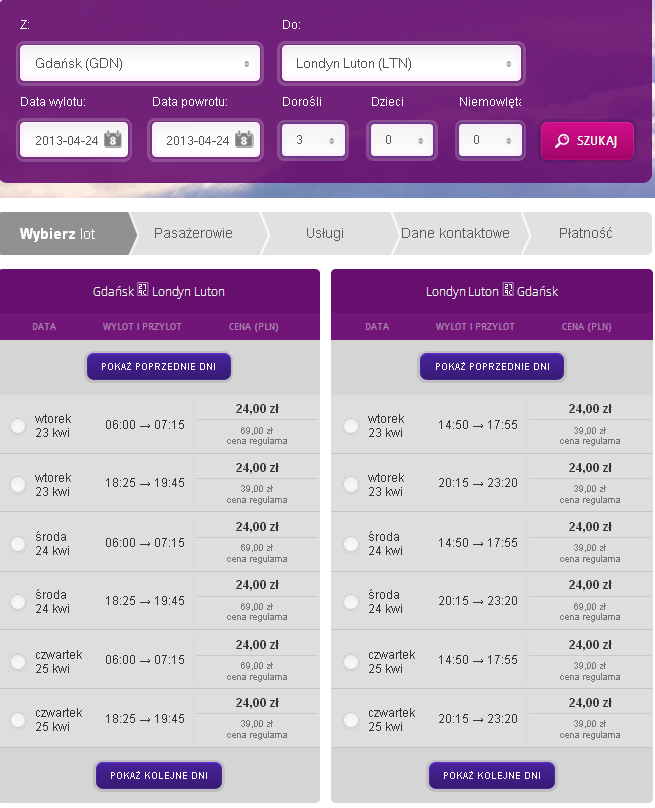Open destination Londyn Luton (LTN) dropdown
This screenshot has width=655, height=808.
tap(401, 63)
